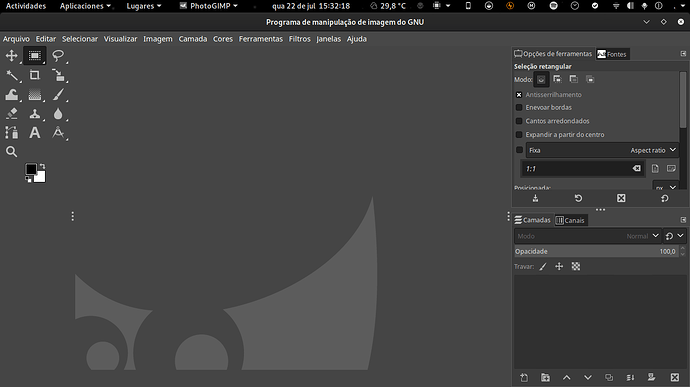Delete the layer icon in Camadas panel
690x387 pixels.
pos(675,377)
